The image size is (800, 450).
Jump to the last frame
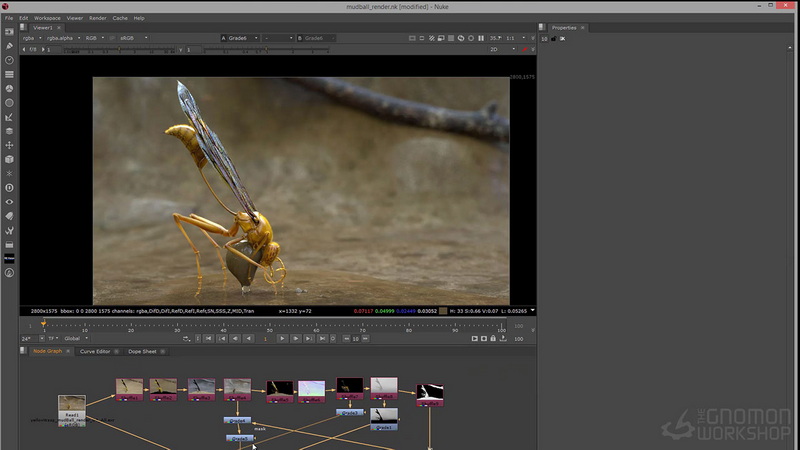click(x=322, y=338)
